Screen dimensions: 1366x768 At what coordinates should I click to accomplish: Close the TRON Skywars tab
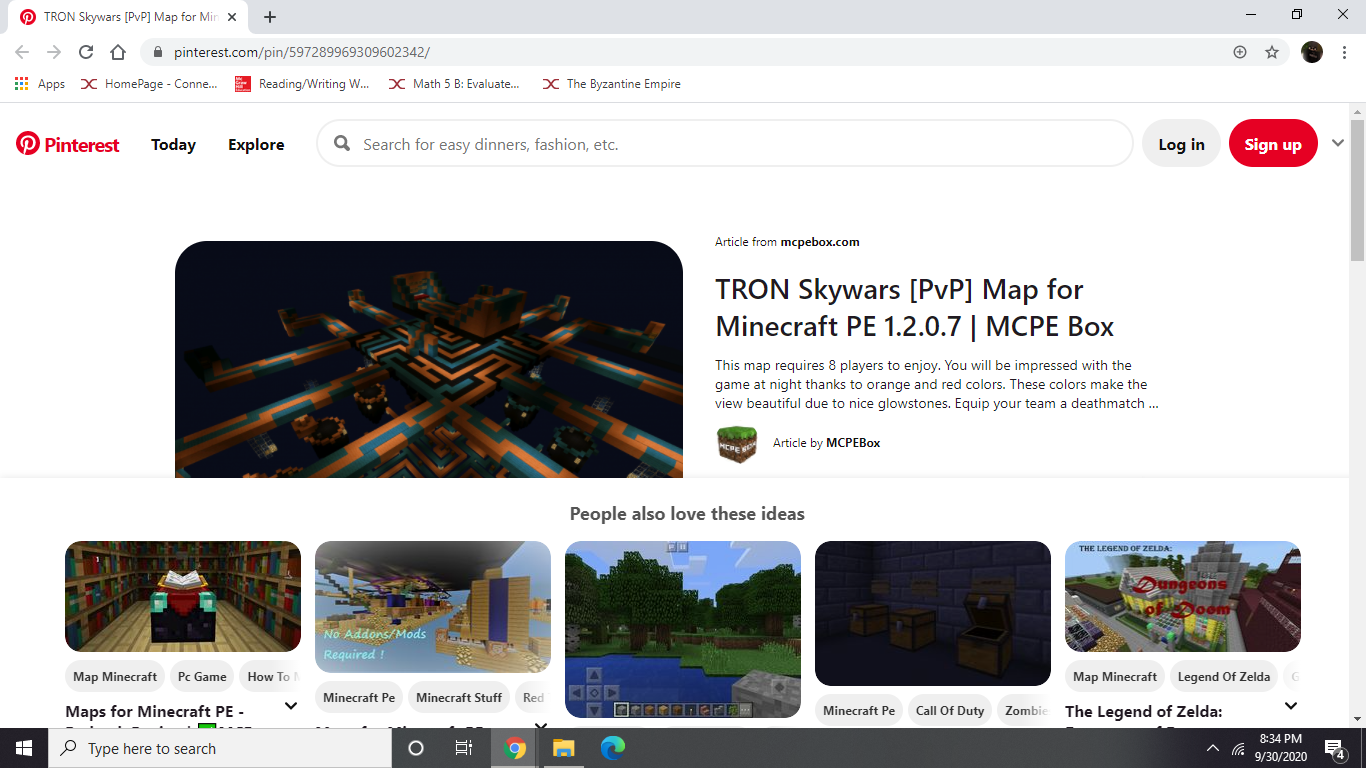point(233,17)
